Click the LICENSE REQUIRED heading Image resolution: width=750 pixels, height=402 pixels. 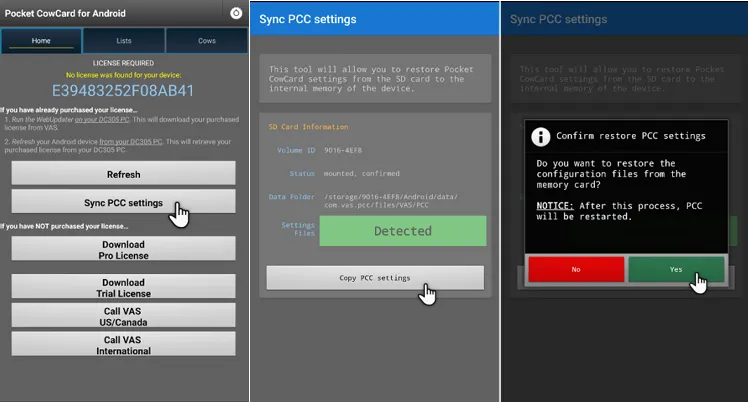pyautogui.click(x=123, y=63)
